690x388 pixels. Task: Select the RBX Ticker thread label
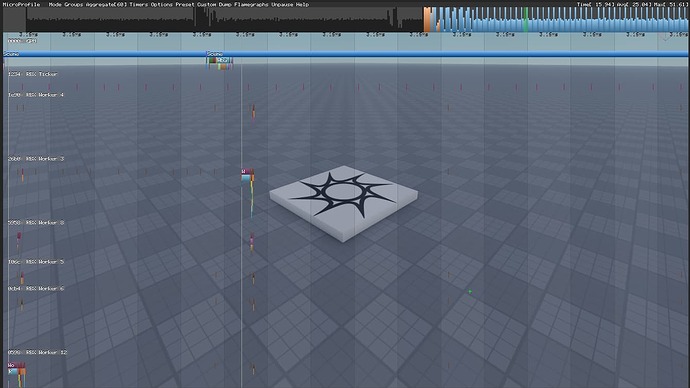click(x=33, y=74)
